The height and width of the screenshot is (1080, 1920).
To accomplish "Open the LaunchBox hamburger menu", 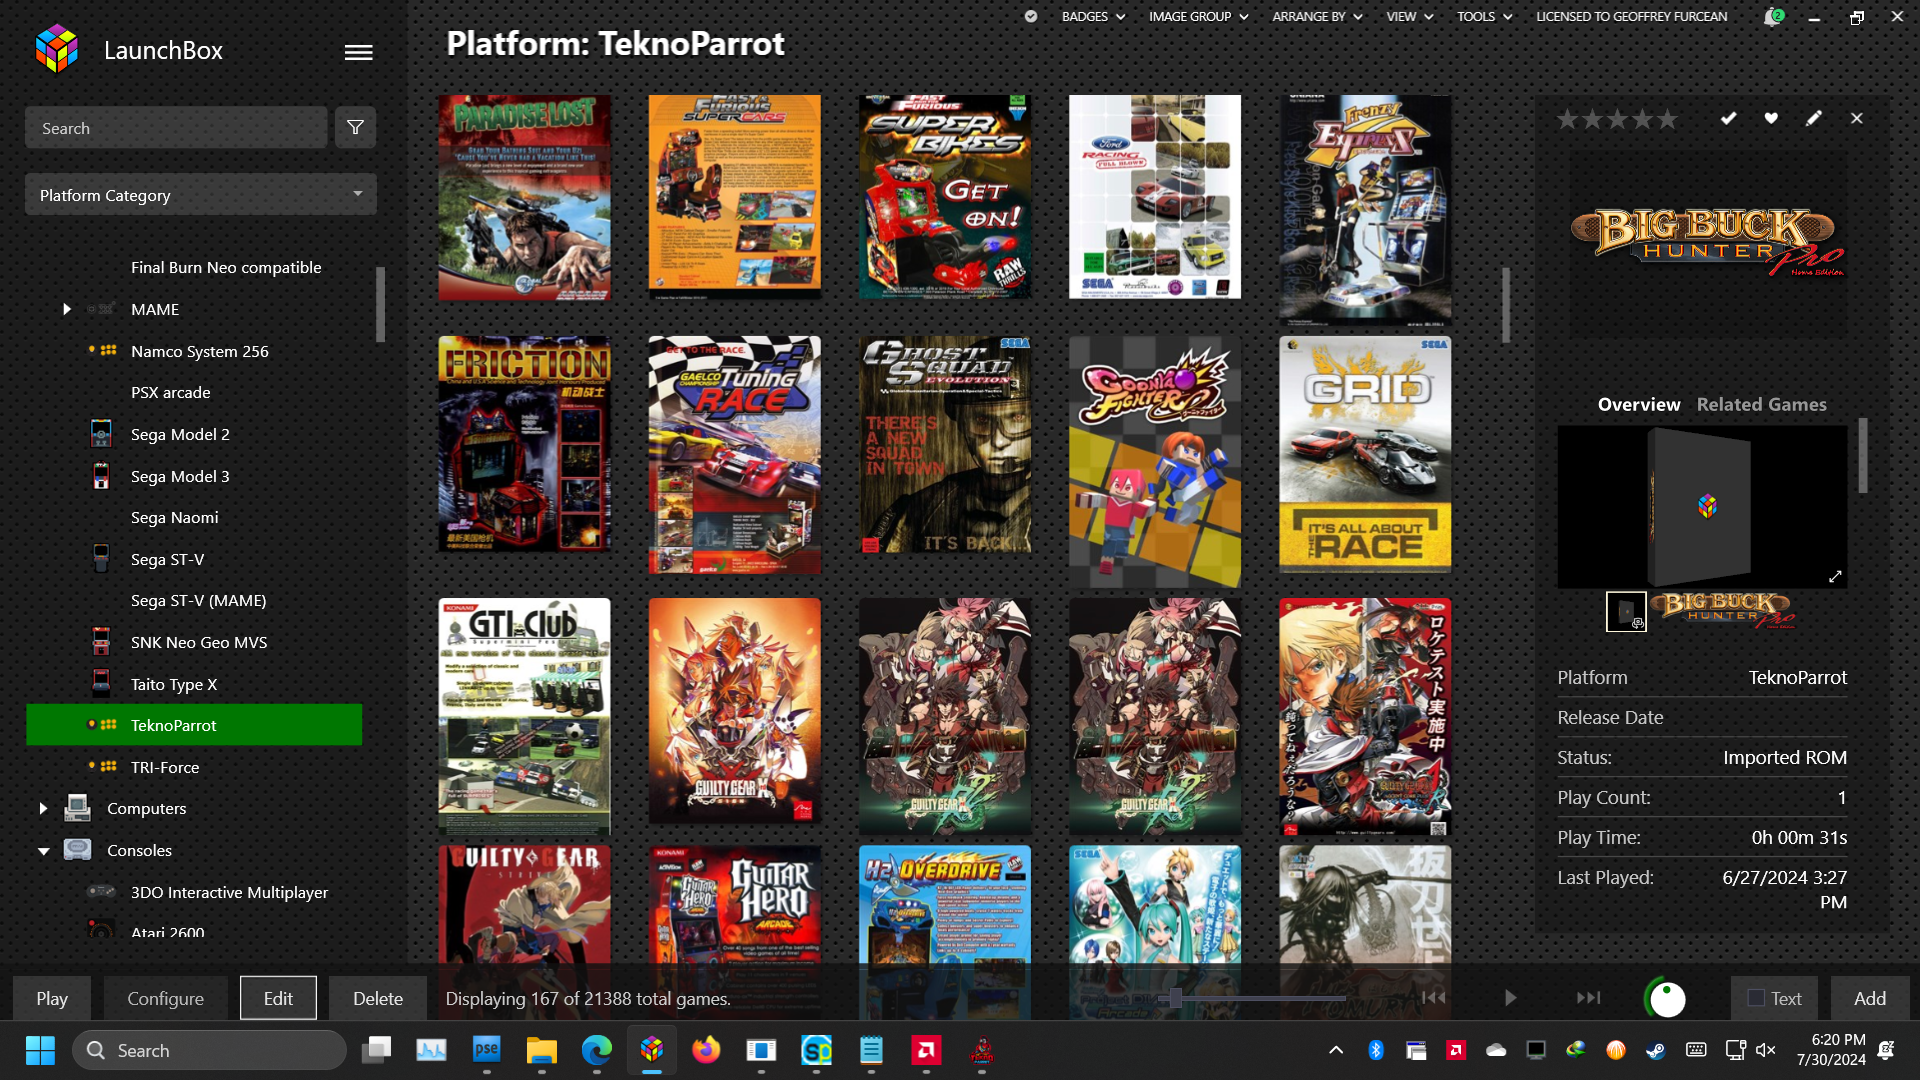I will point(358,52).
